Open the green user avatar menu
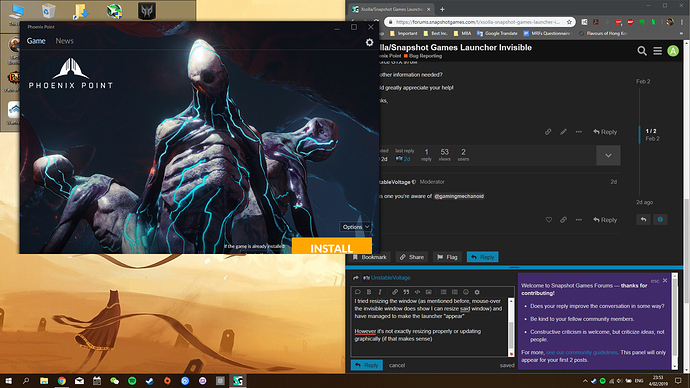690x388 pixels. point(673,51)
